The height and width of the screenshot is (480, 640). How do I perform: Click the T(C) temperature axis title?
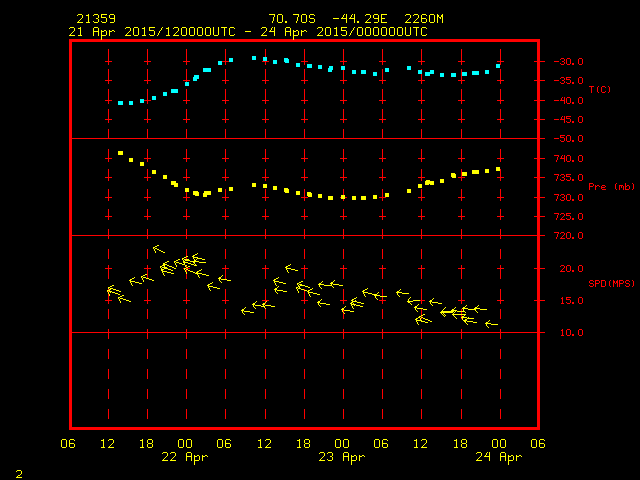(x=600, y=89)
